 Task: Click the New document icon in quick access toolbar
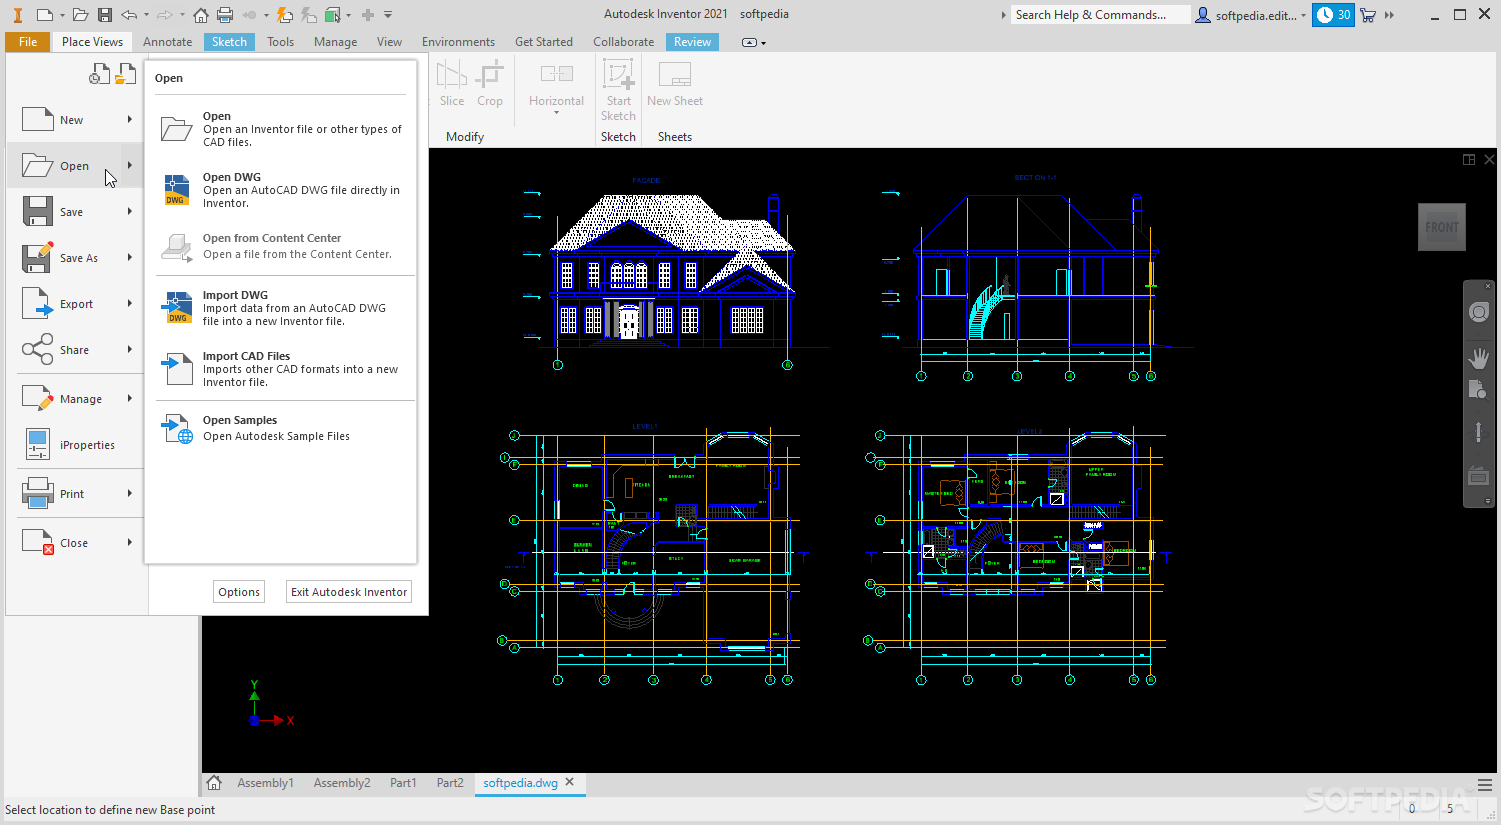[x=44, y=14]
